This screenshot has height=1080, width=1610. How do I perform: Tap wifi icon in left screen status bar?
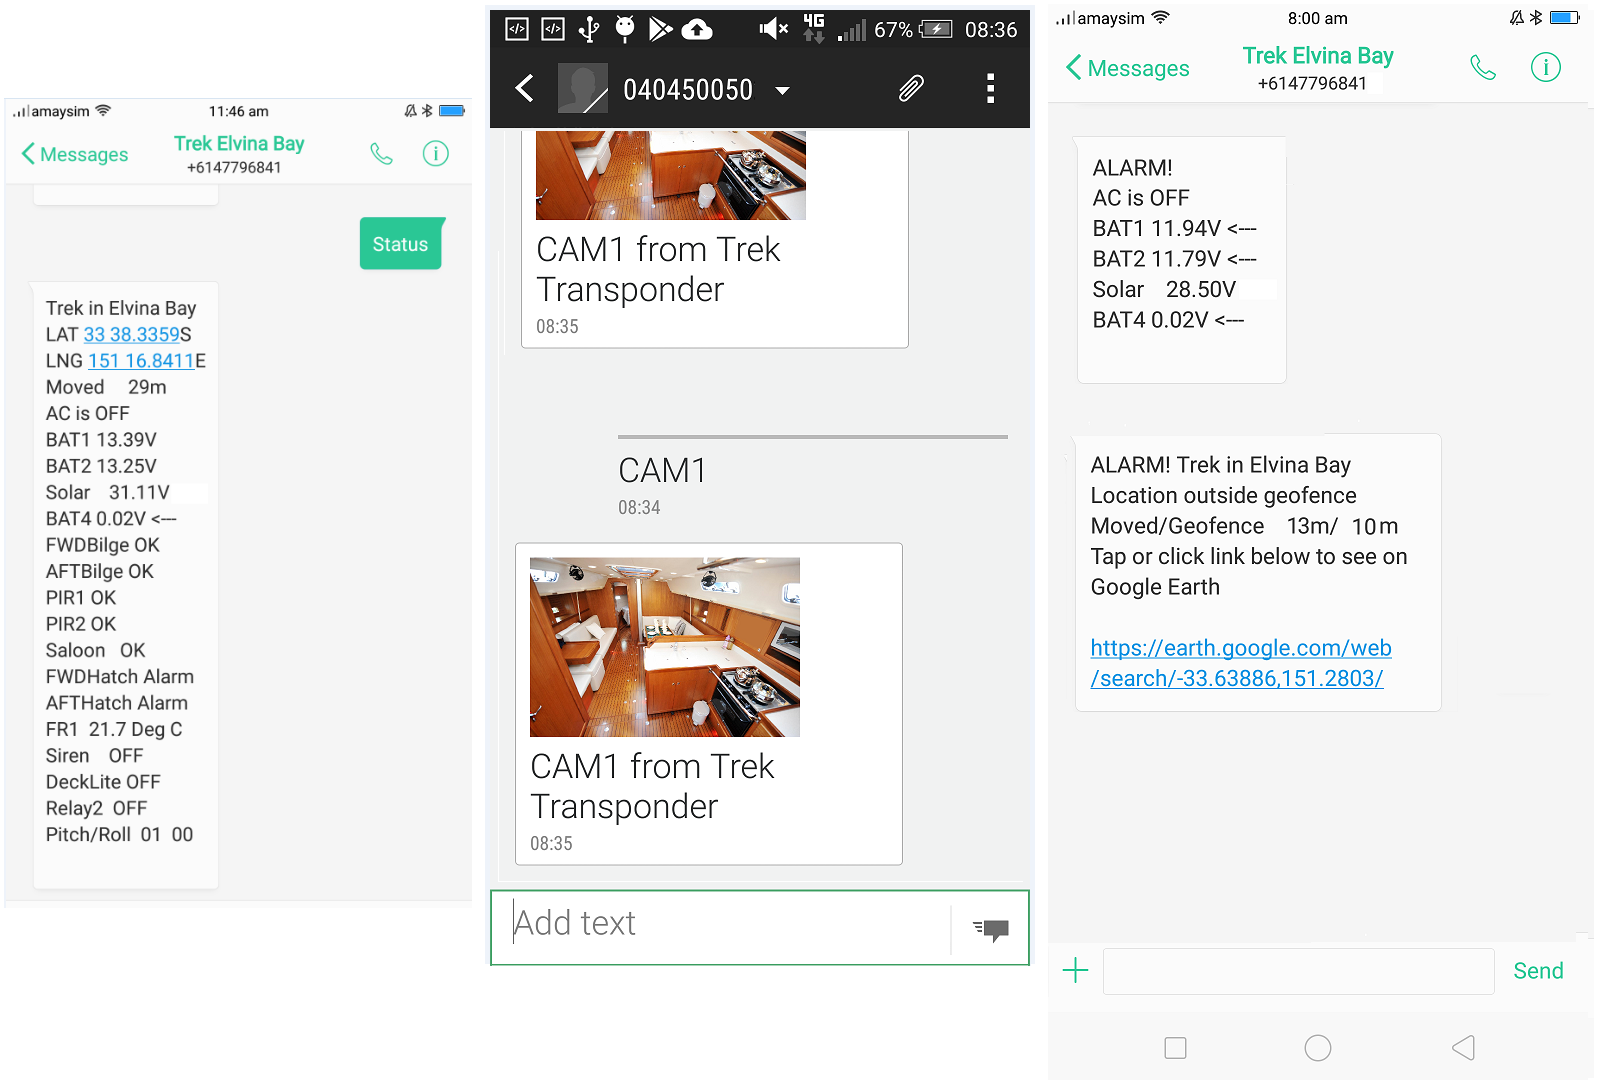point(103,111)
